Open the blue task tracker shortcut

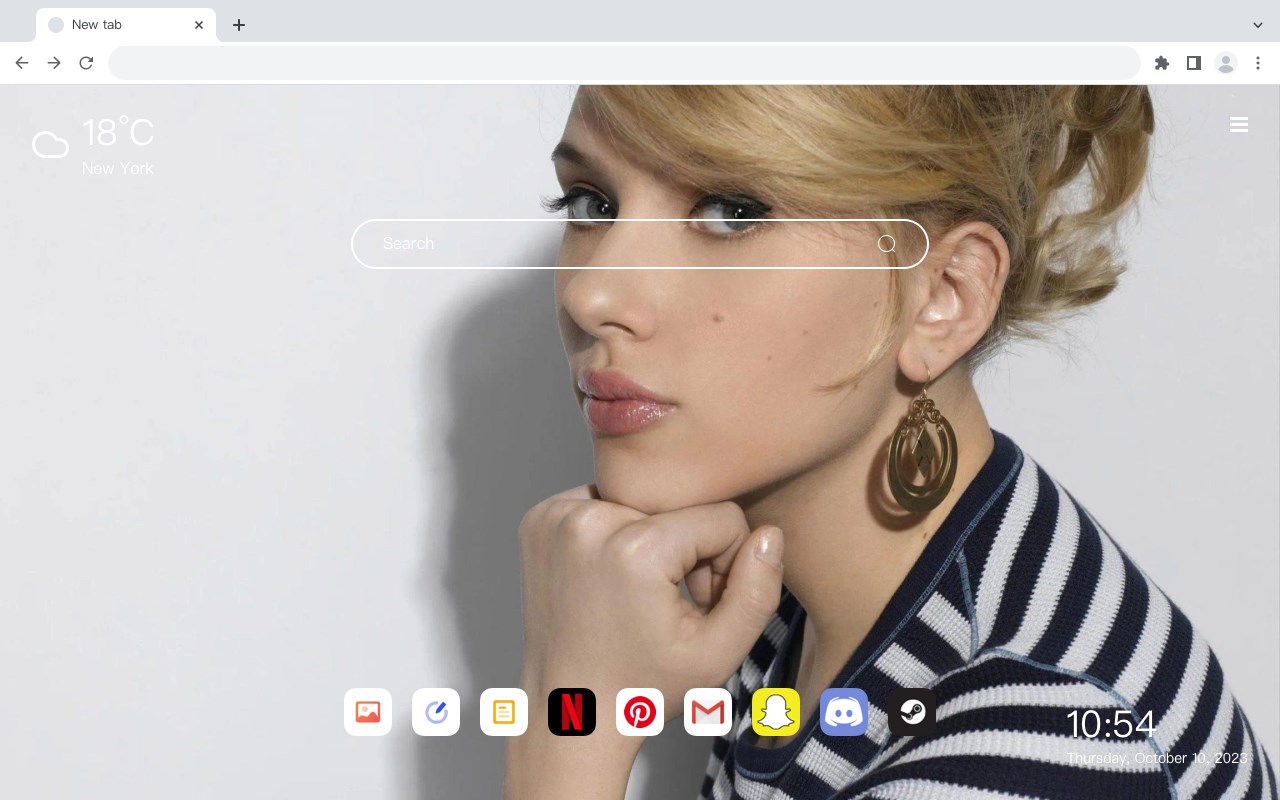point(436,712)
